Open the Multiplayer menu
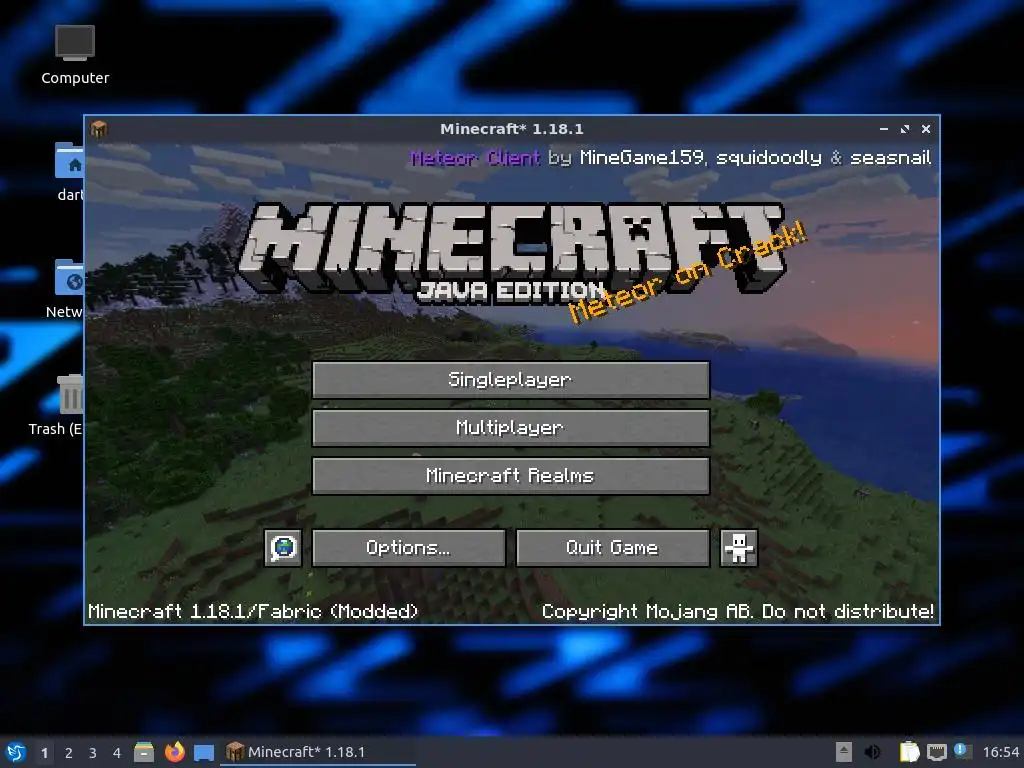This screenshot has height=768, width=1024. click(511, 428)
